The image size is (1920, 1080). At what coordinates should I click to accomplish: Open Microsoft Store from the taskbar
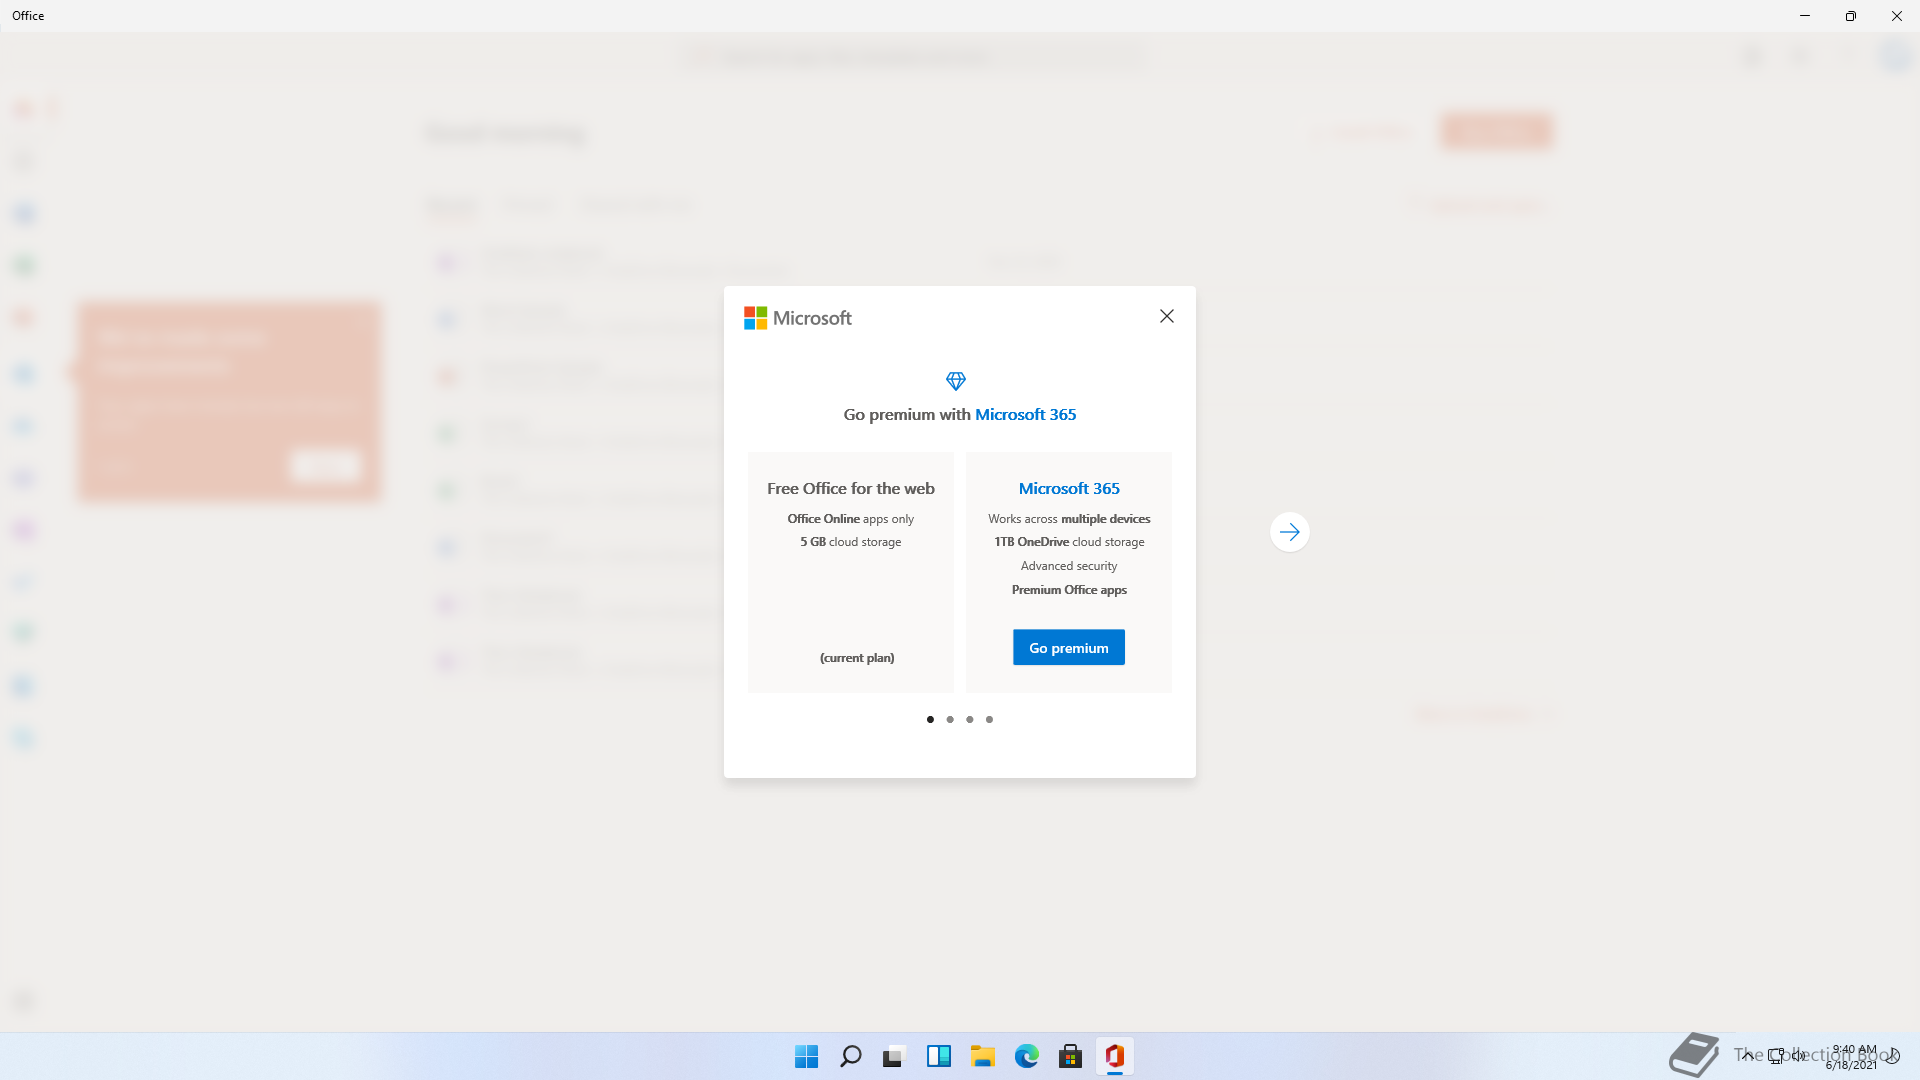point(1070,1056)
